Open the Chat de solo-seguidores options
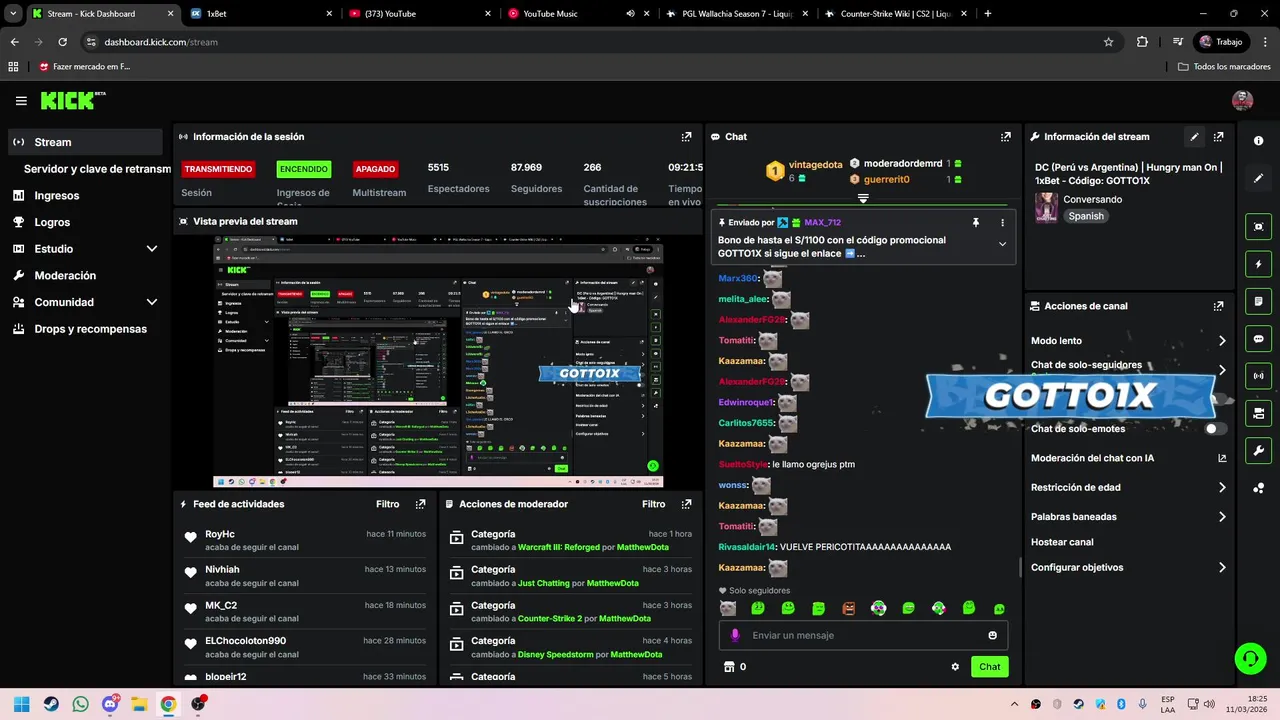The image size is (1280, 720). pos(1128,366)
